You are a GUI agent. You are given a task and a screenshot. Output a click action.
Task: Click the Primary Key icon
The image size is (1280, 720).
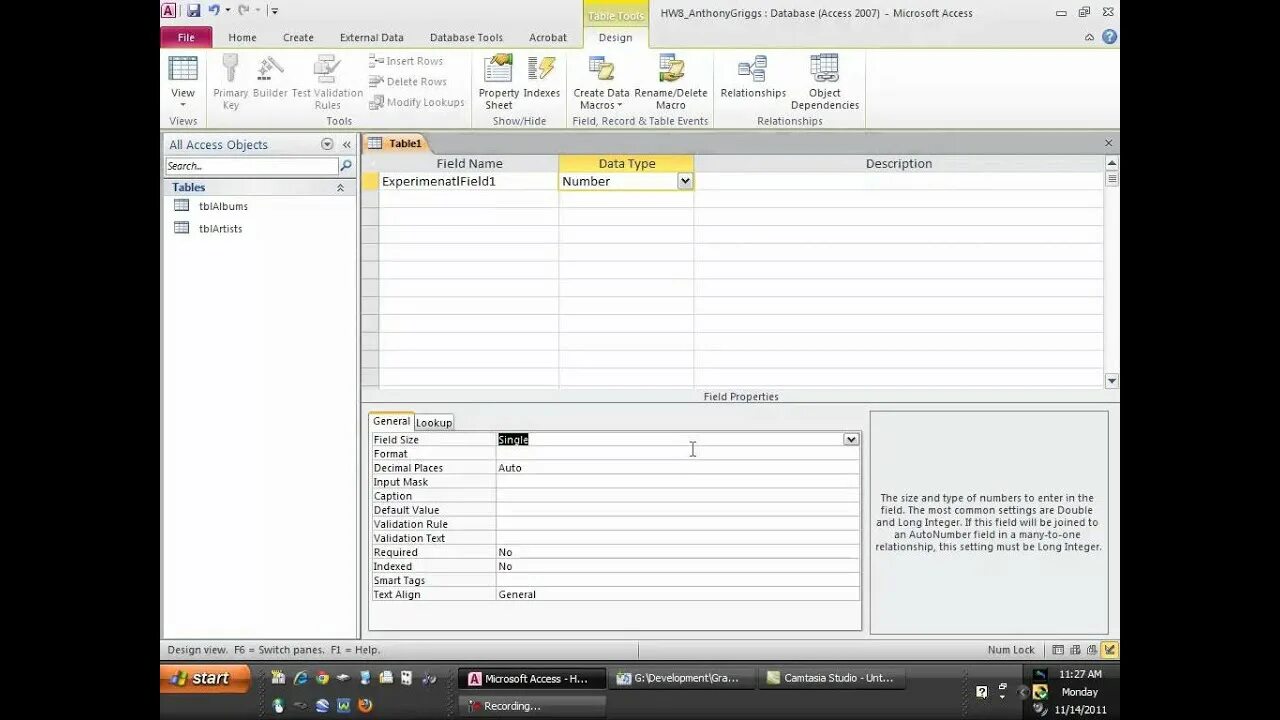[x=230, y=69]
